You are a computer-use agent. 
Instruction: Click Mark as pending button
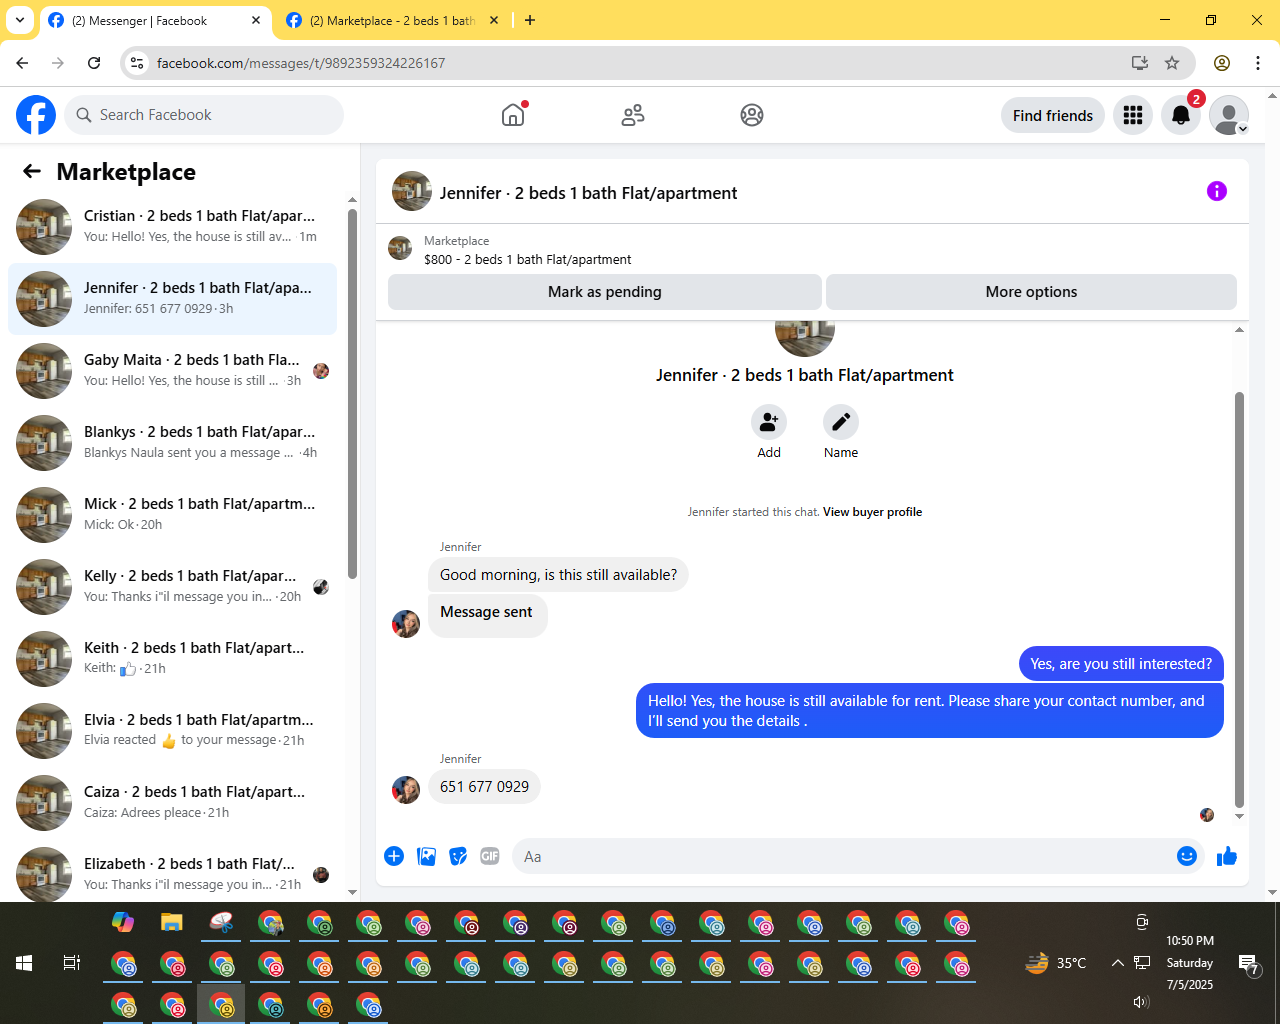click(605, 291)
